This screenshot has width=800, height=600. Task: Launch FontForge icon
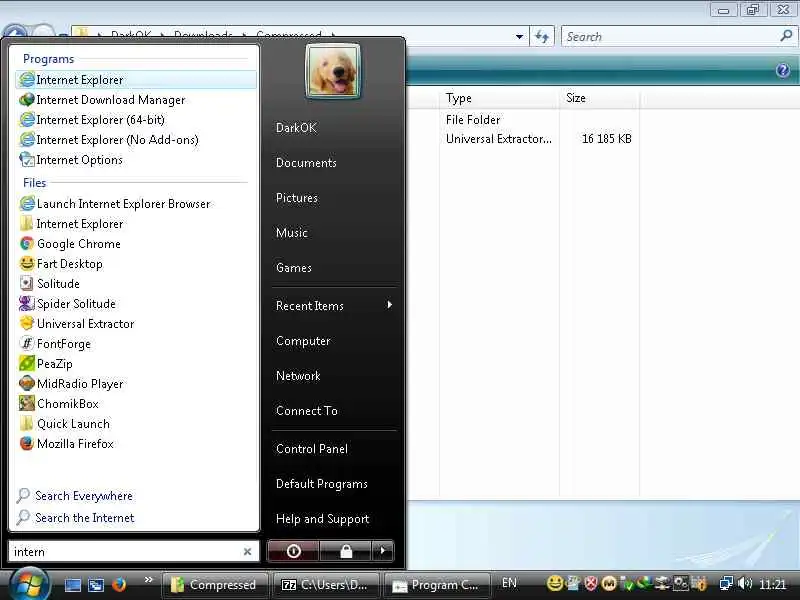coord(27,343)
